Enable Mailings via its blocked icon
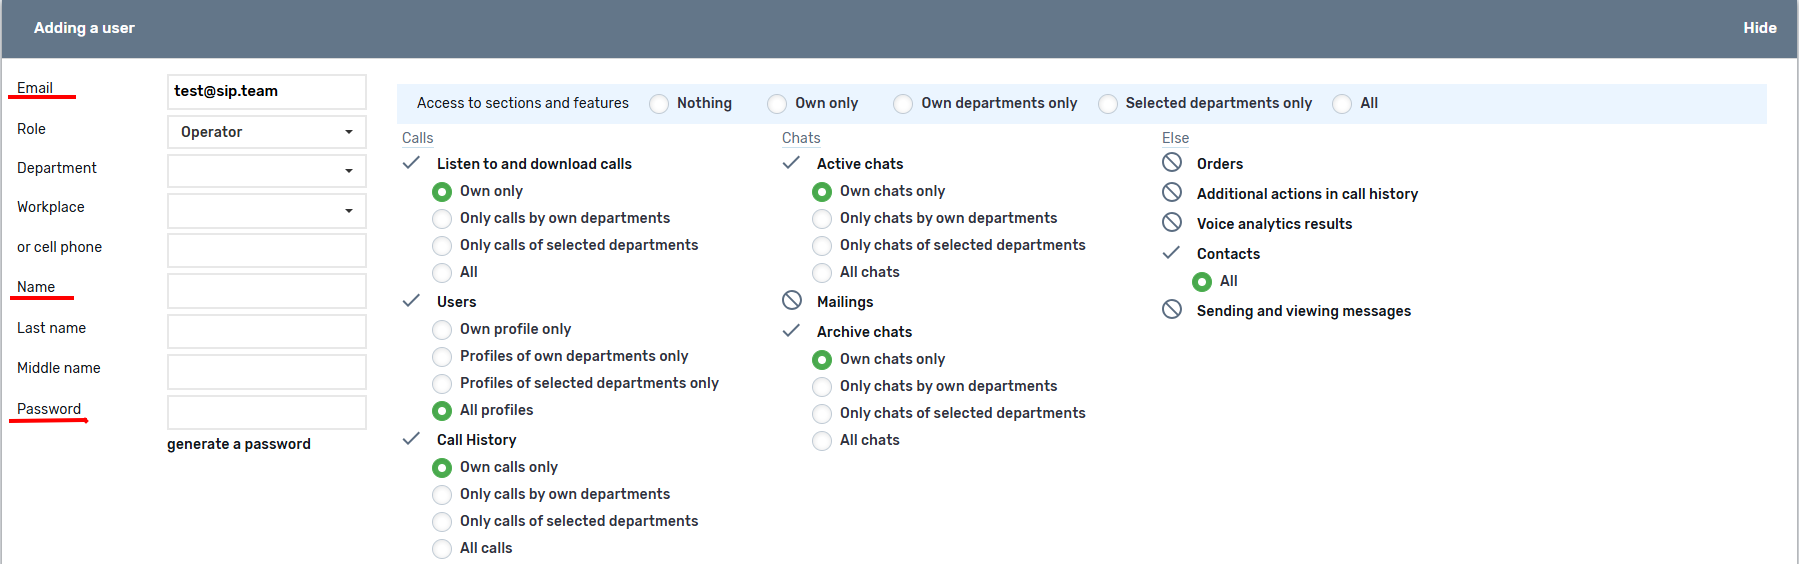This screenshot has width=1799, height=564. [x=792, y=301]
